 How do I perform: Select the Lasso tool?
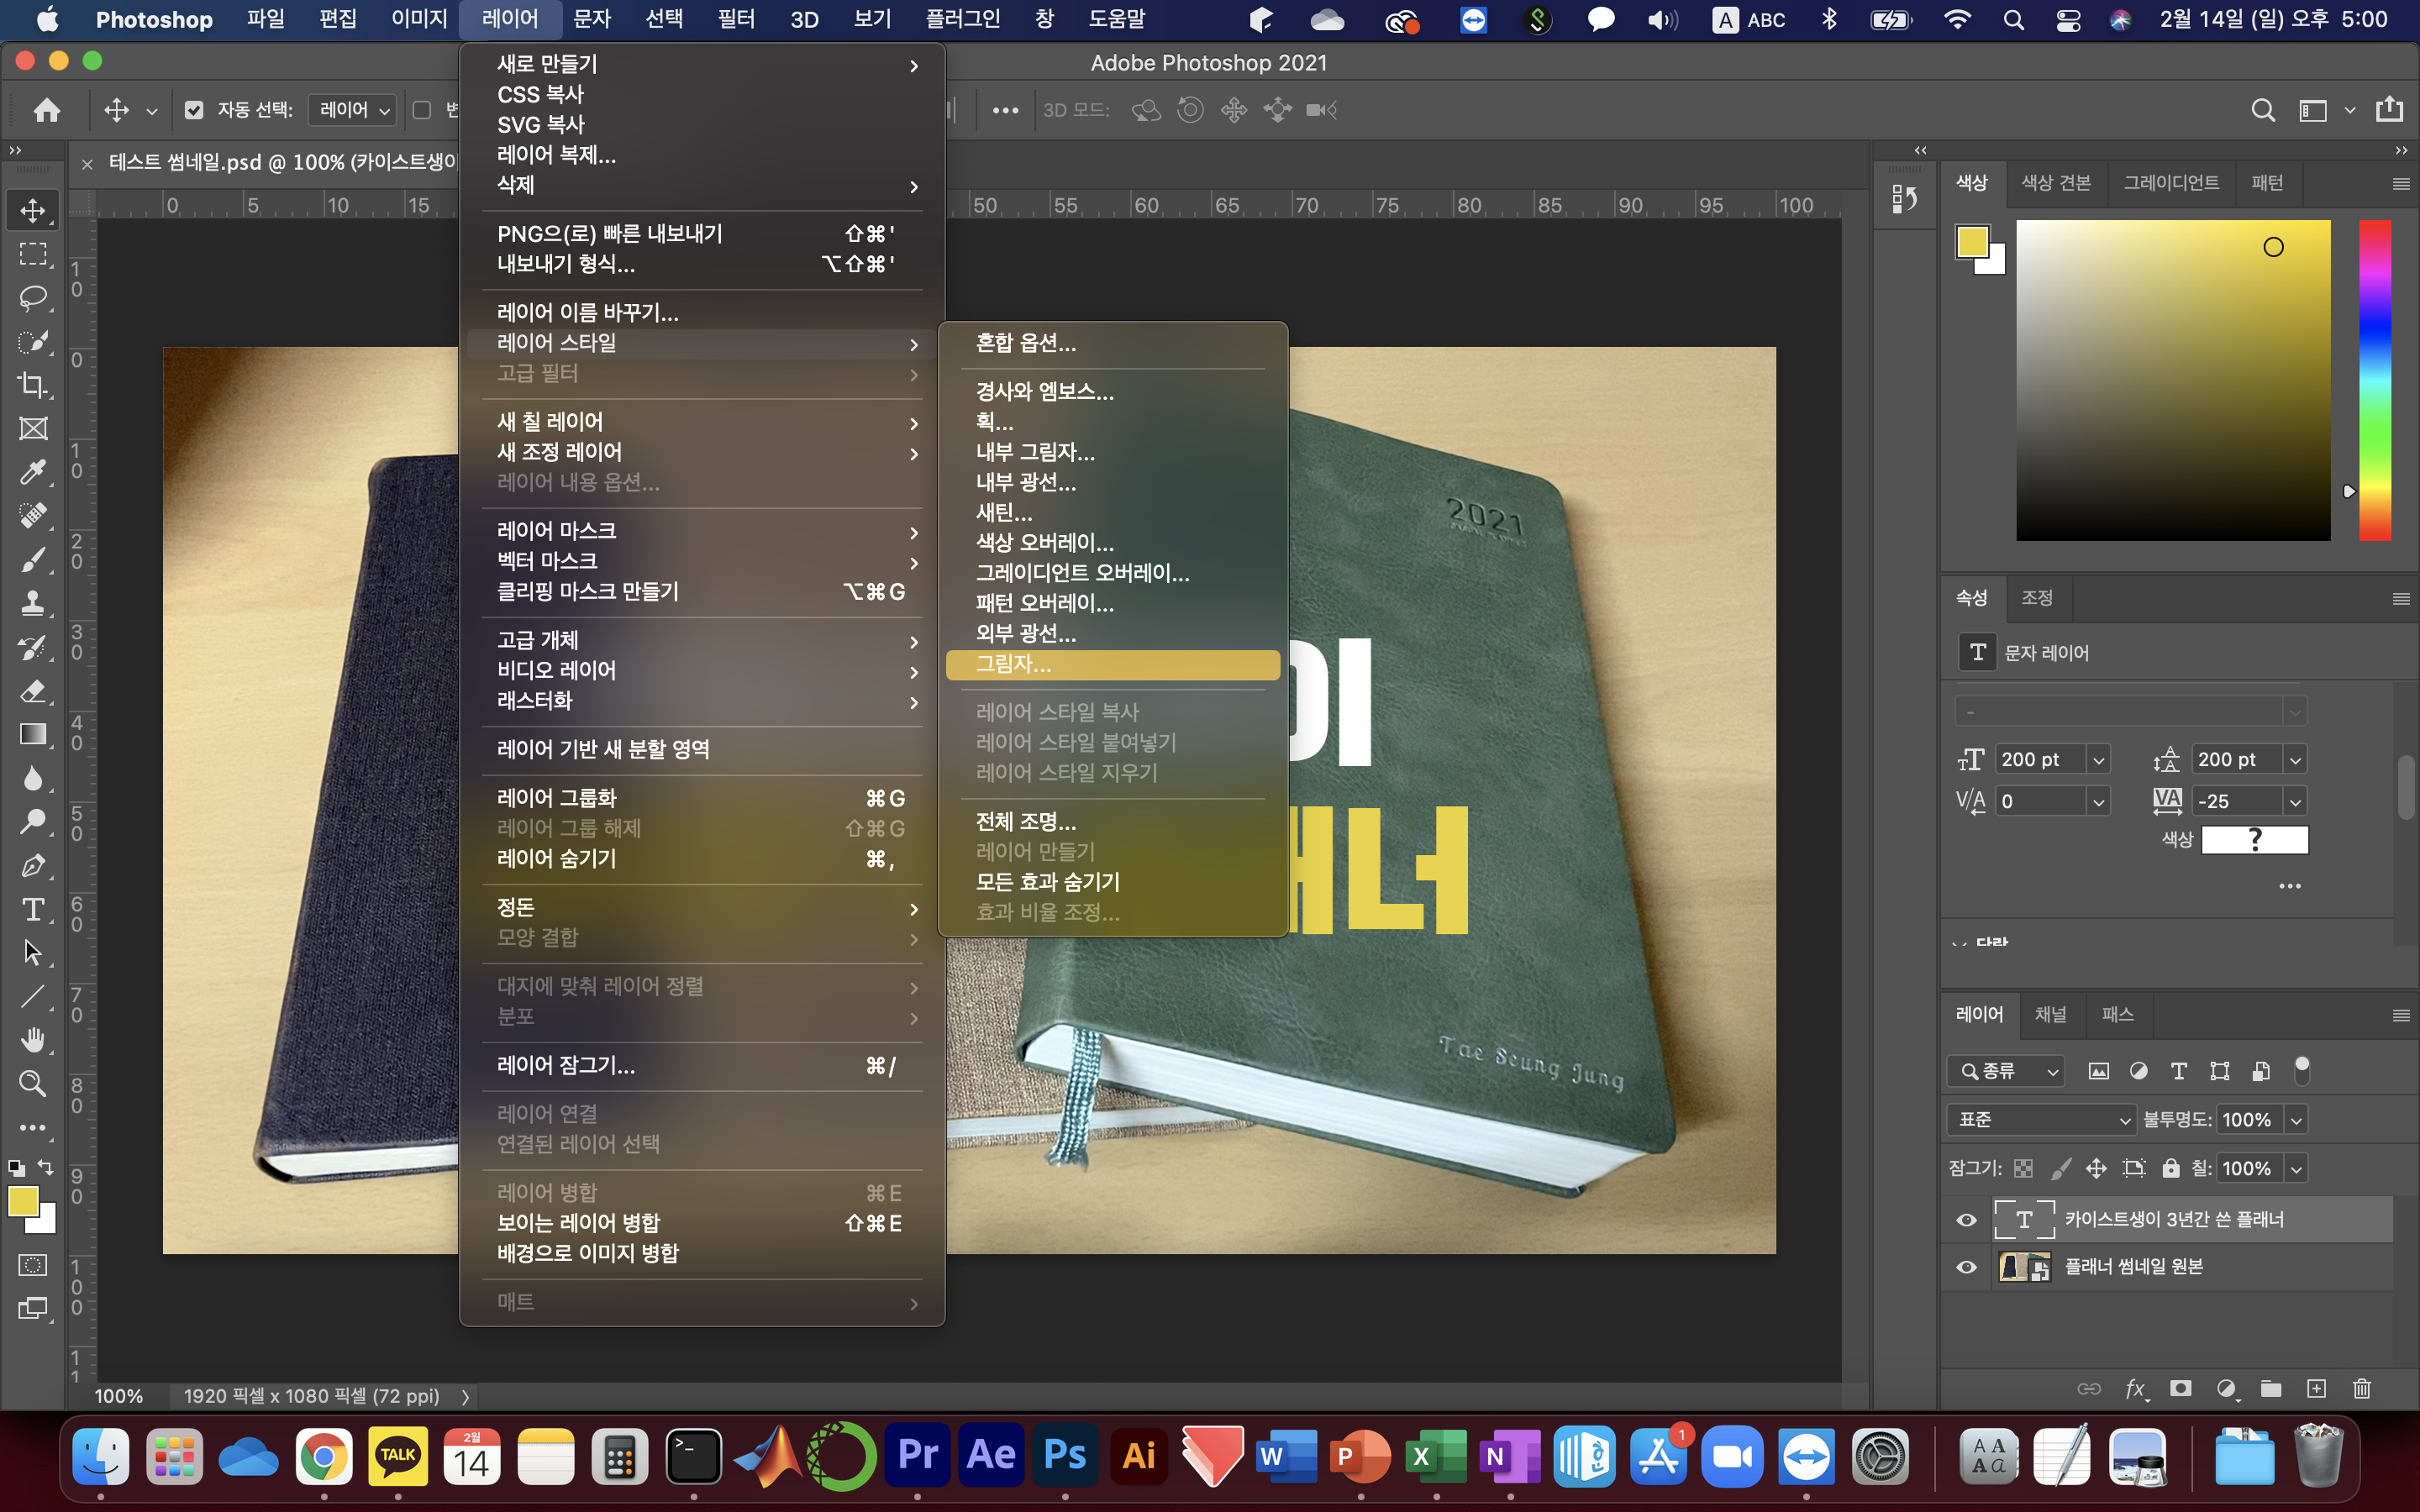[33, 298]
